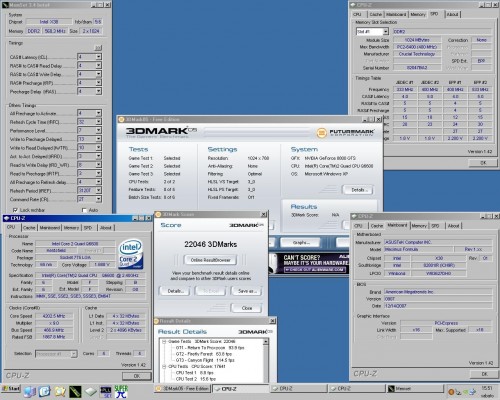The image size is (500, 400).
Task: Collapse the Game Tests tree node
Action: 164,342
